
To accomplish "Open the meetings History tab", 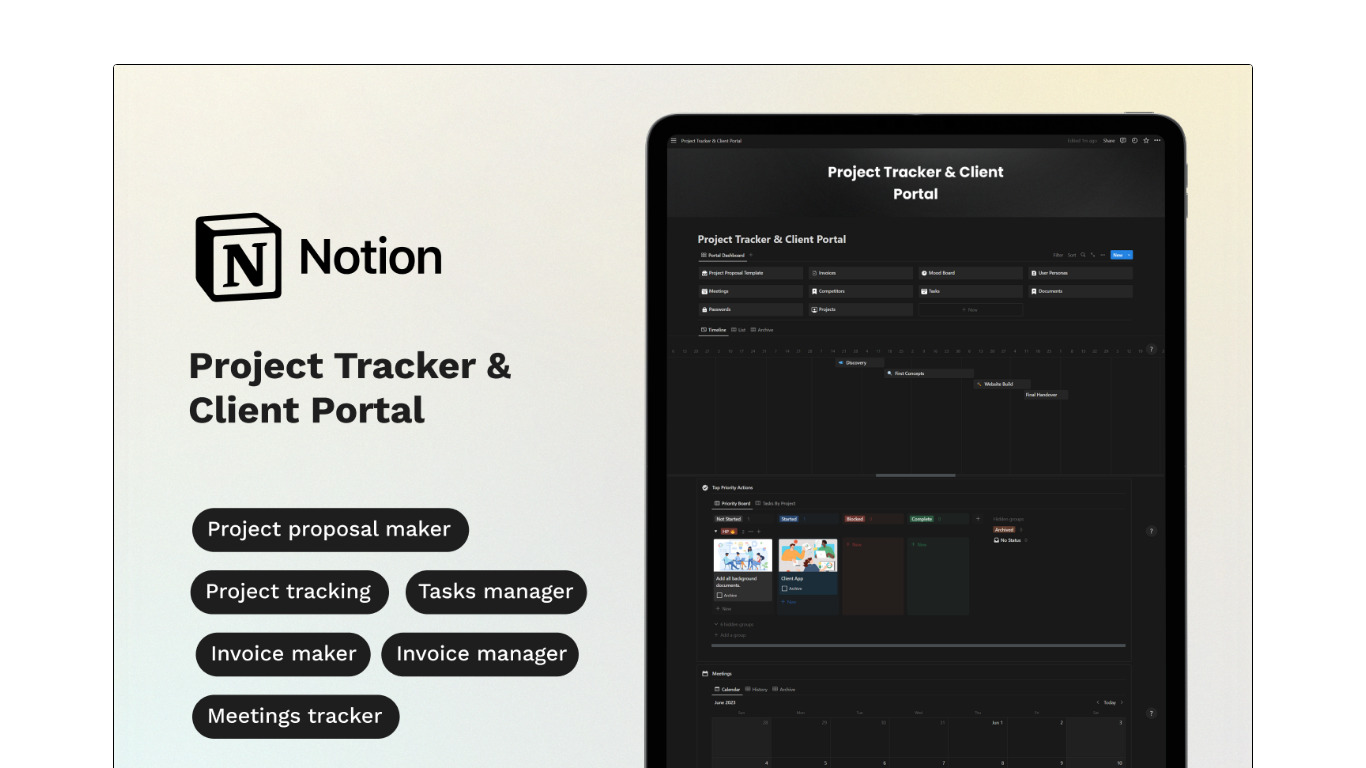I will (757, 689).
